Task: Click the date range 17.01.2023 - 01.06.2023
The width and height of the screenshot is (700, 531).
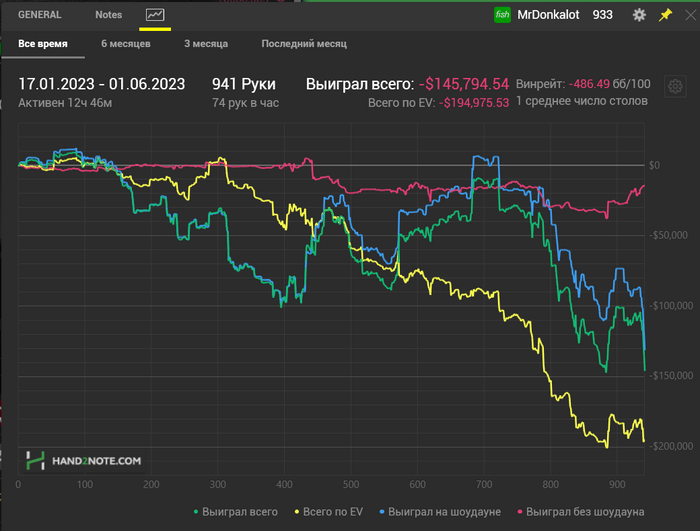Action: pyautogui.click(x=101, y=84)
